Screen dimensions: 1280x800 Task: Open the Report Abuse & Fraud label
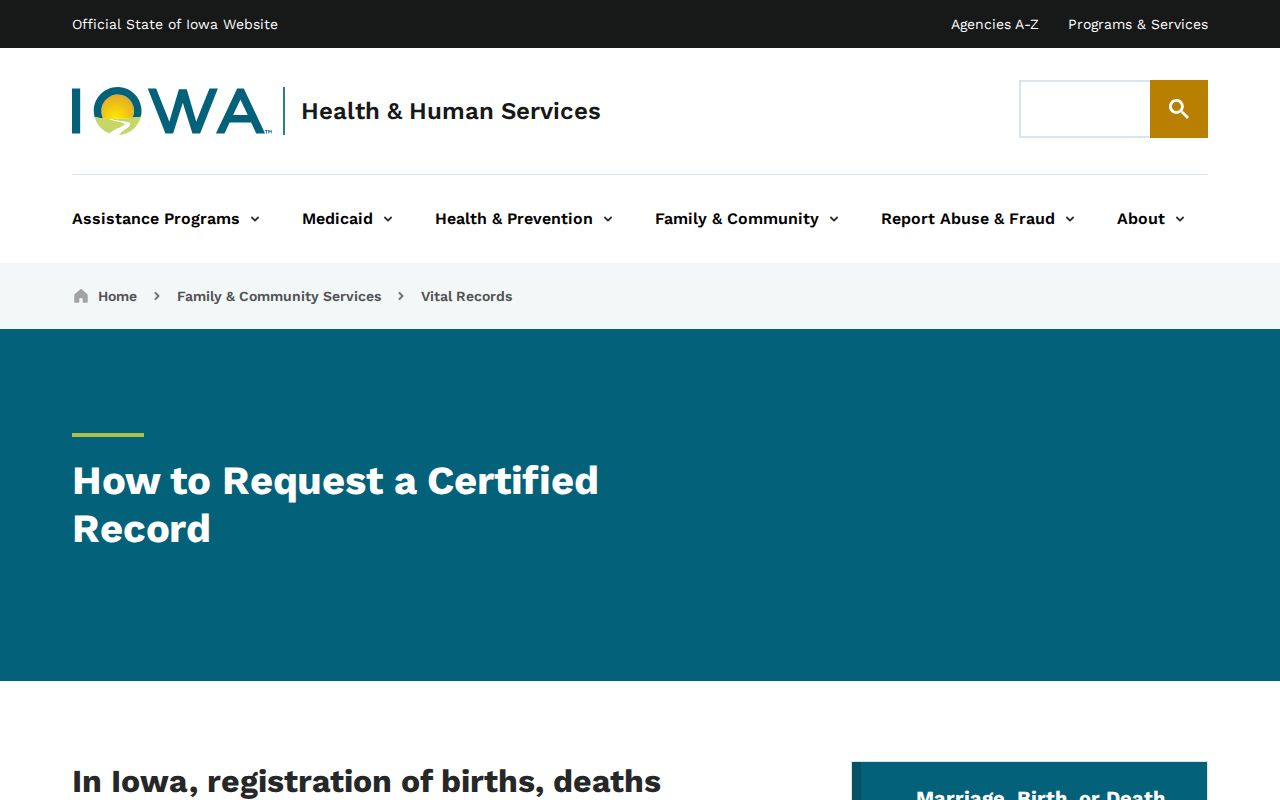tap(968, 219)
